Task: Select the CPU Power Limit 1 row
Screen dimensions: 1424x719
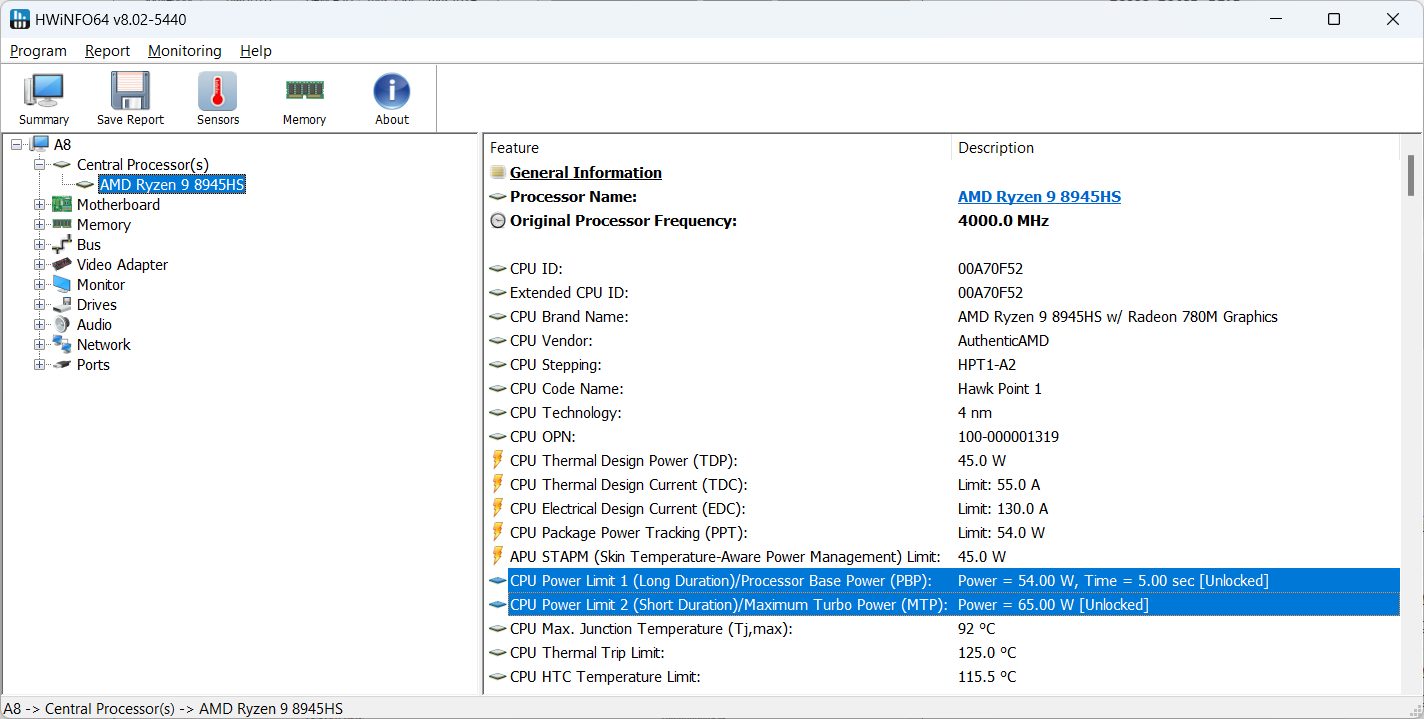Action: pos(943,580)
